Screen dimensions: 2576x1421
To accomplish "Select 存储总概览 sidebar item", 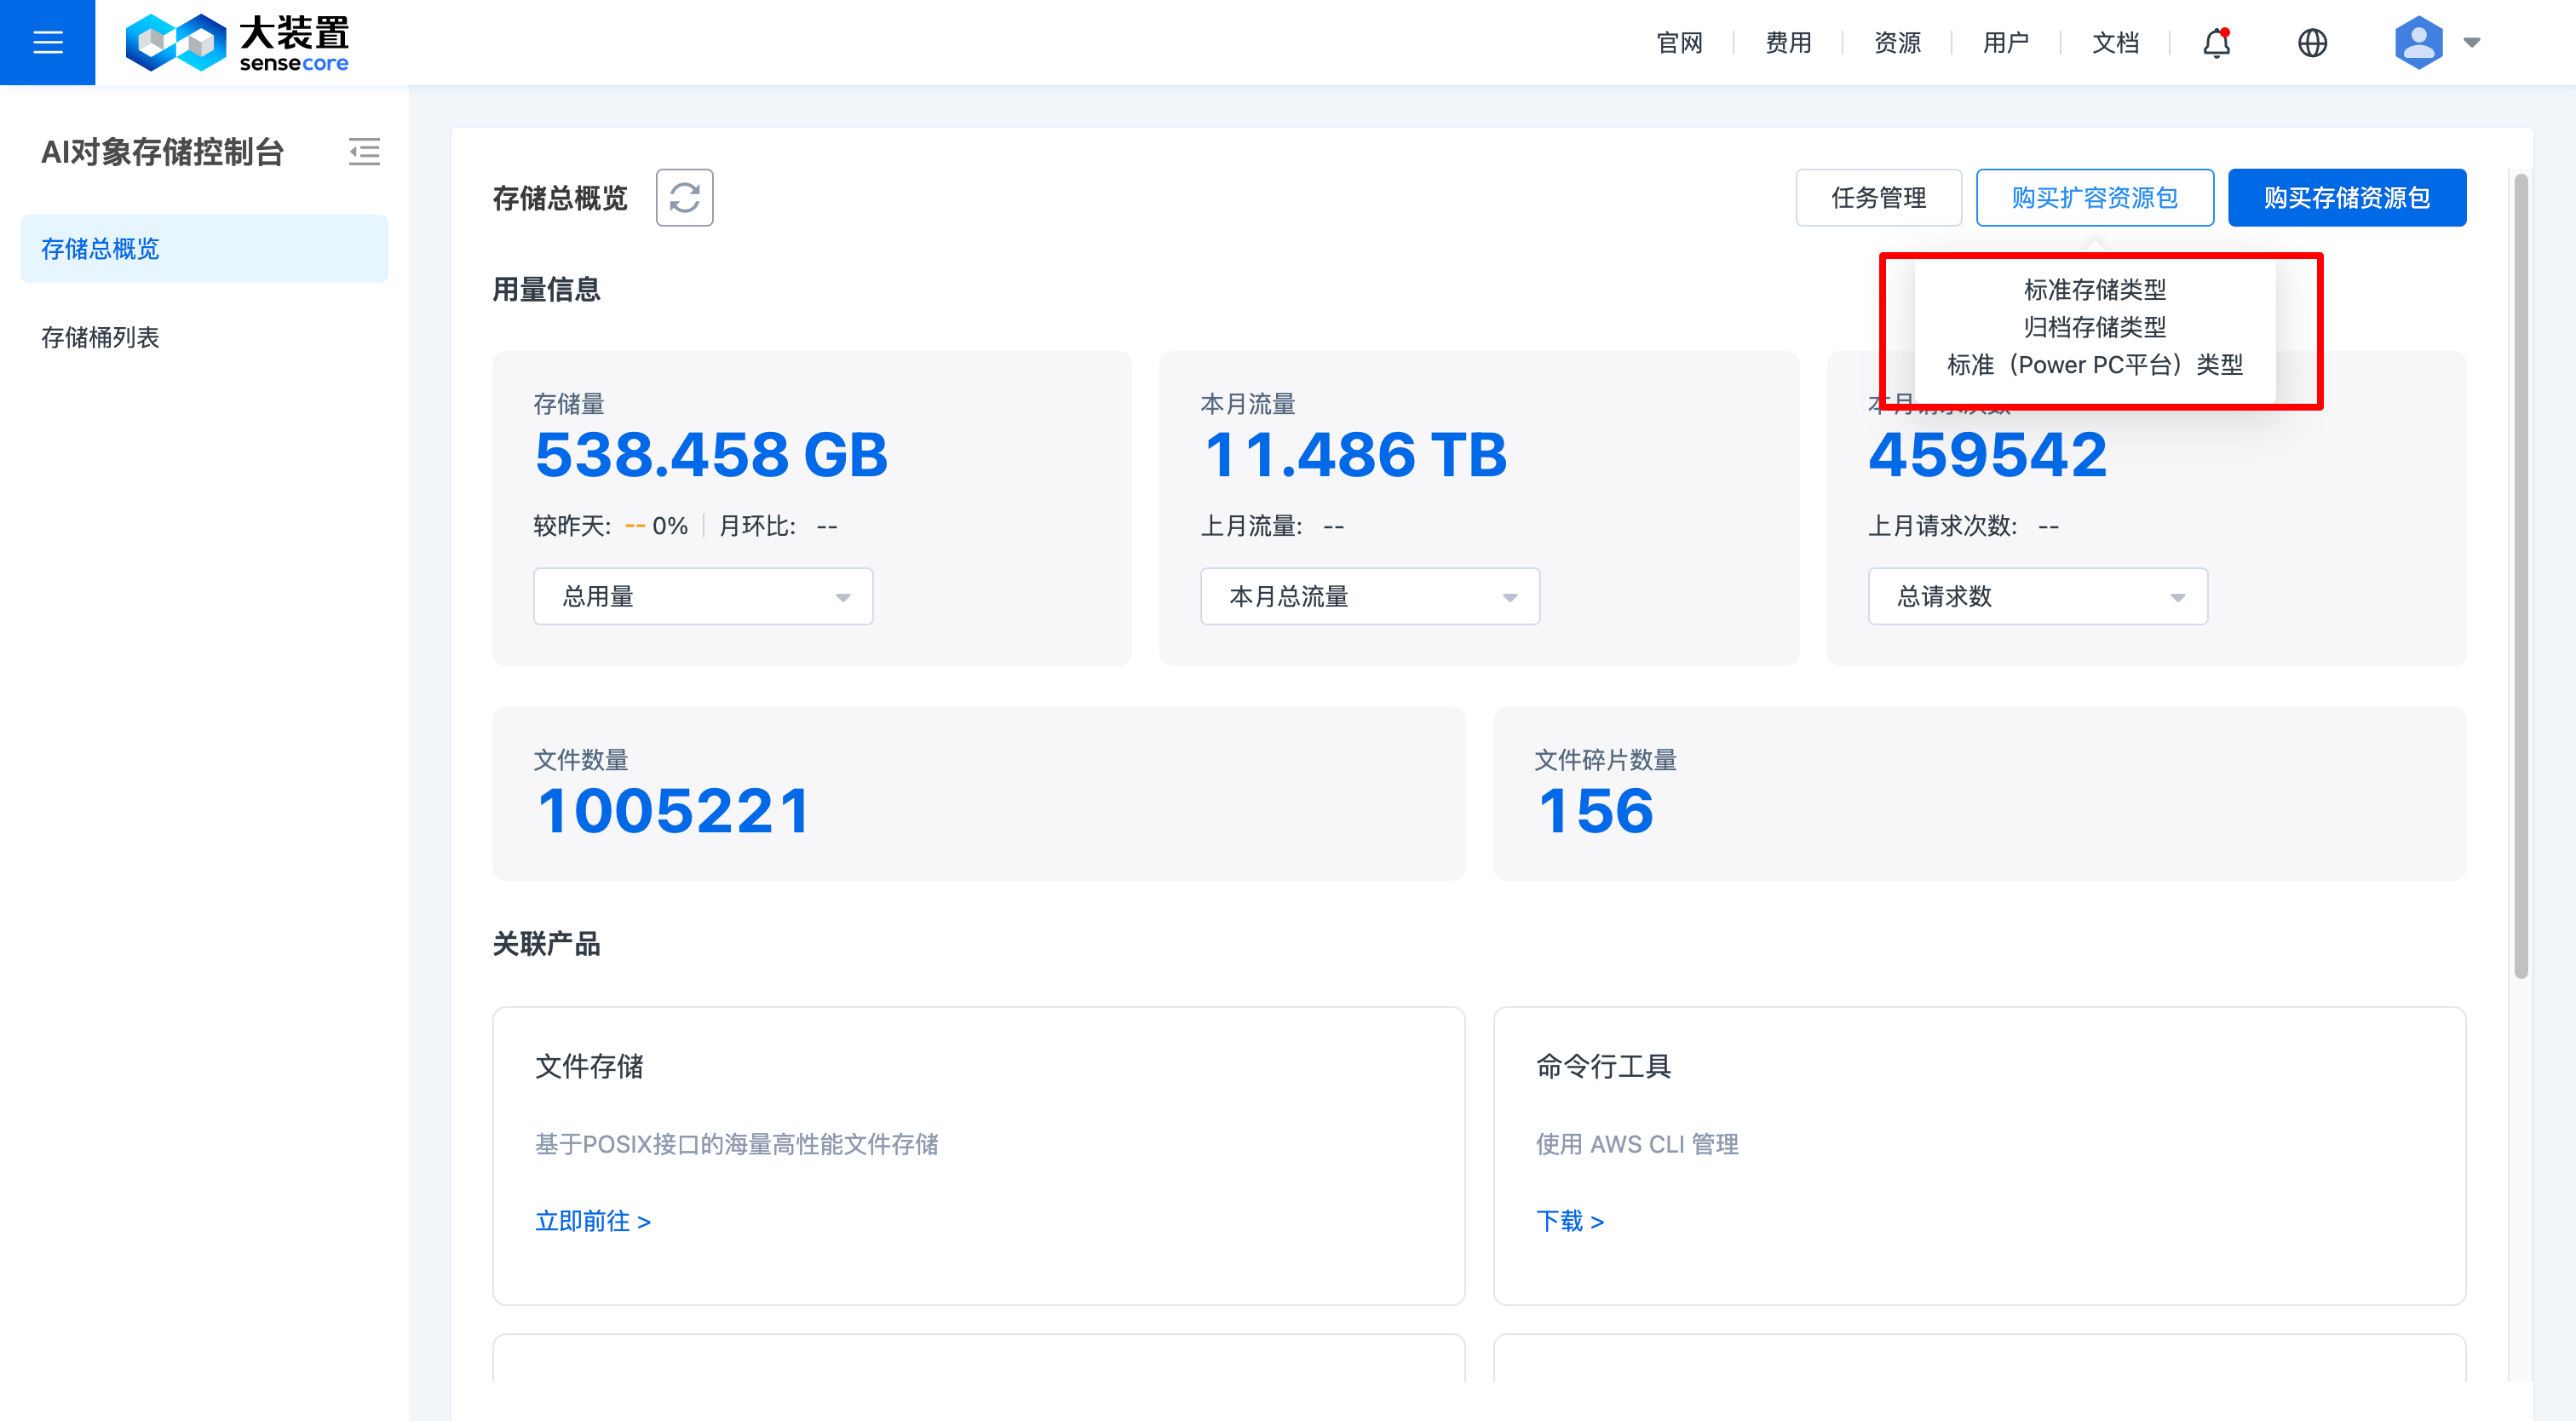I will coord(100,248).
